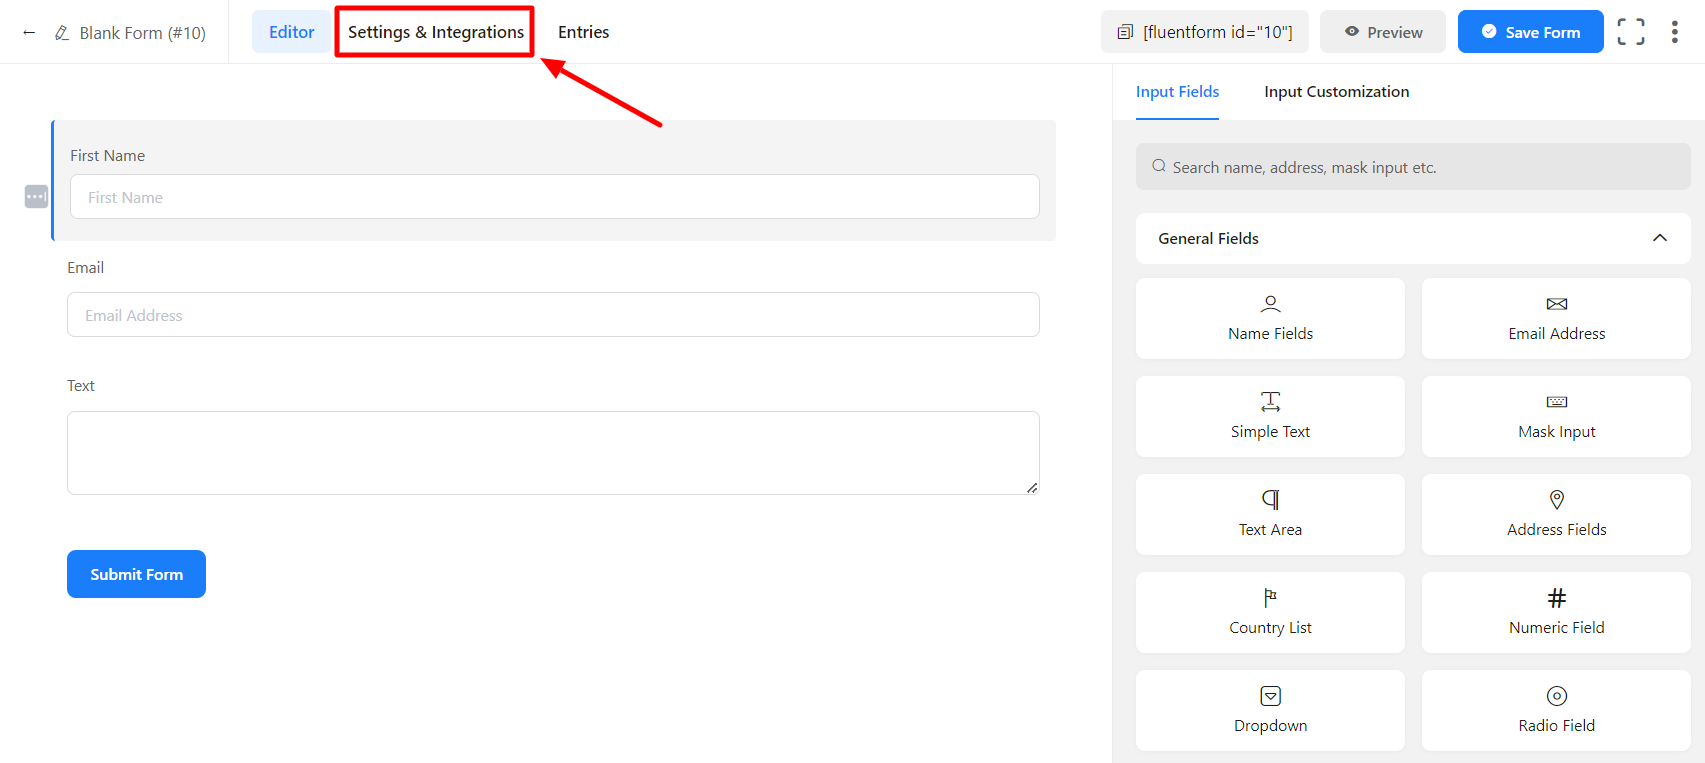Switch to Settings & Integrations tab
Viewport: 1705px width, 763px height.
[435, 32]
